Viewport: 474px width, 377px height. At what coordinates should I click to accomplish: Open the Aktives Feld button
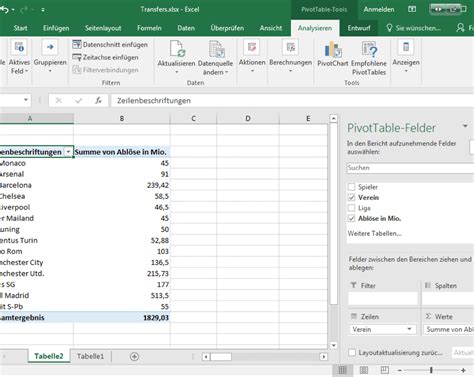19,57
